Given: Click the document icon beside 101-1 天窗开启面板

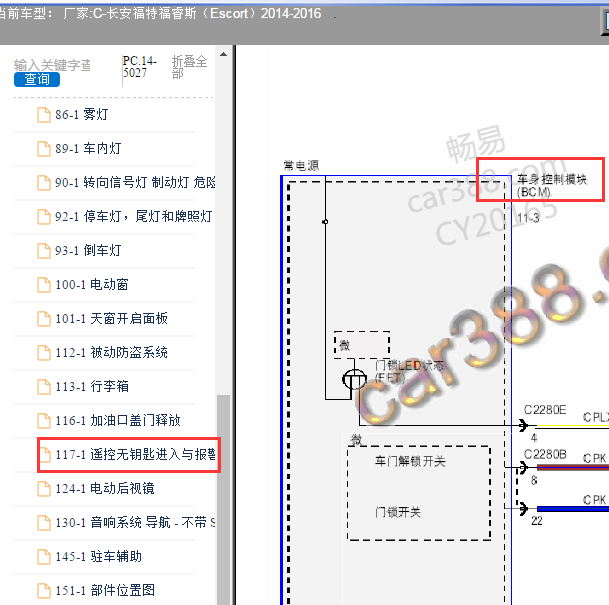Looking at the screenshot, I should point(44,319).
